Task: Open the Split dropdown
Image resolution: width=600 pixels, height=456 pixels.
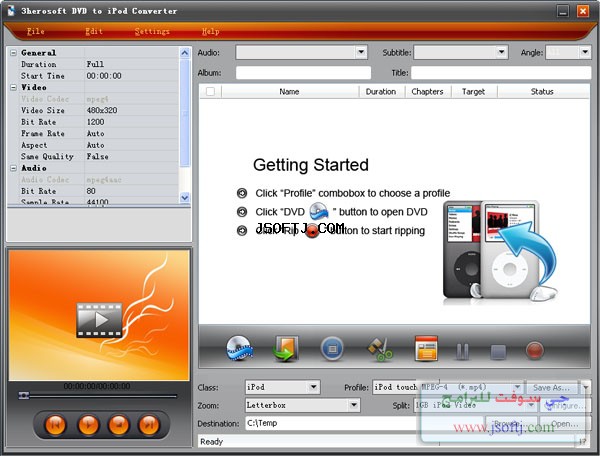Action: click(475, 405)
